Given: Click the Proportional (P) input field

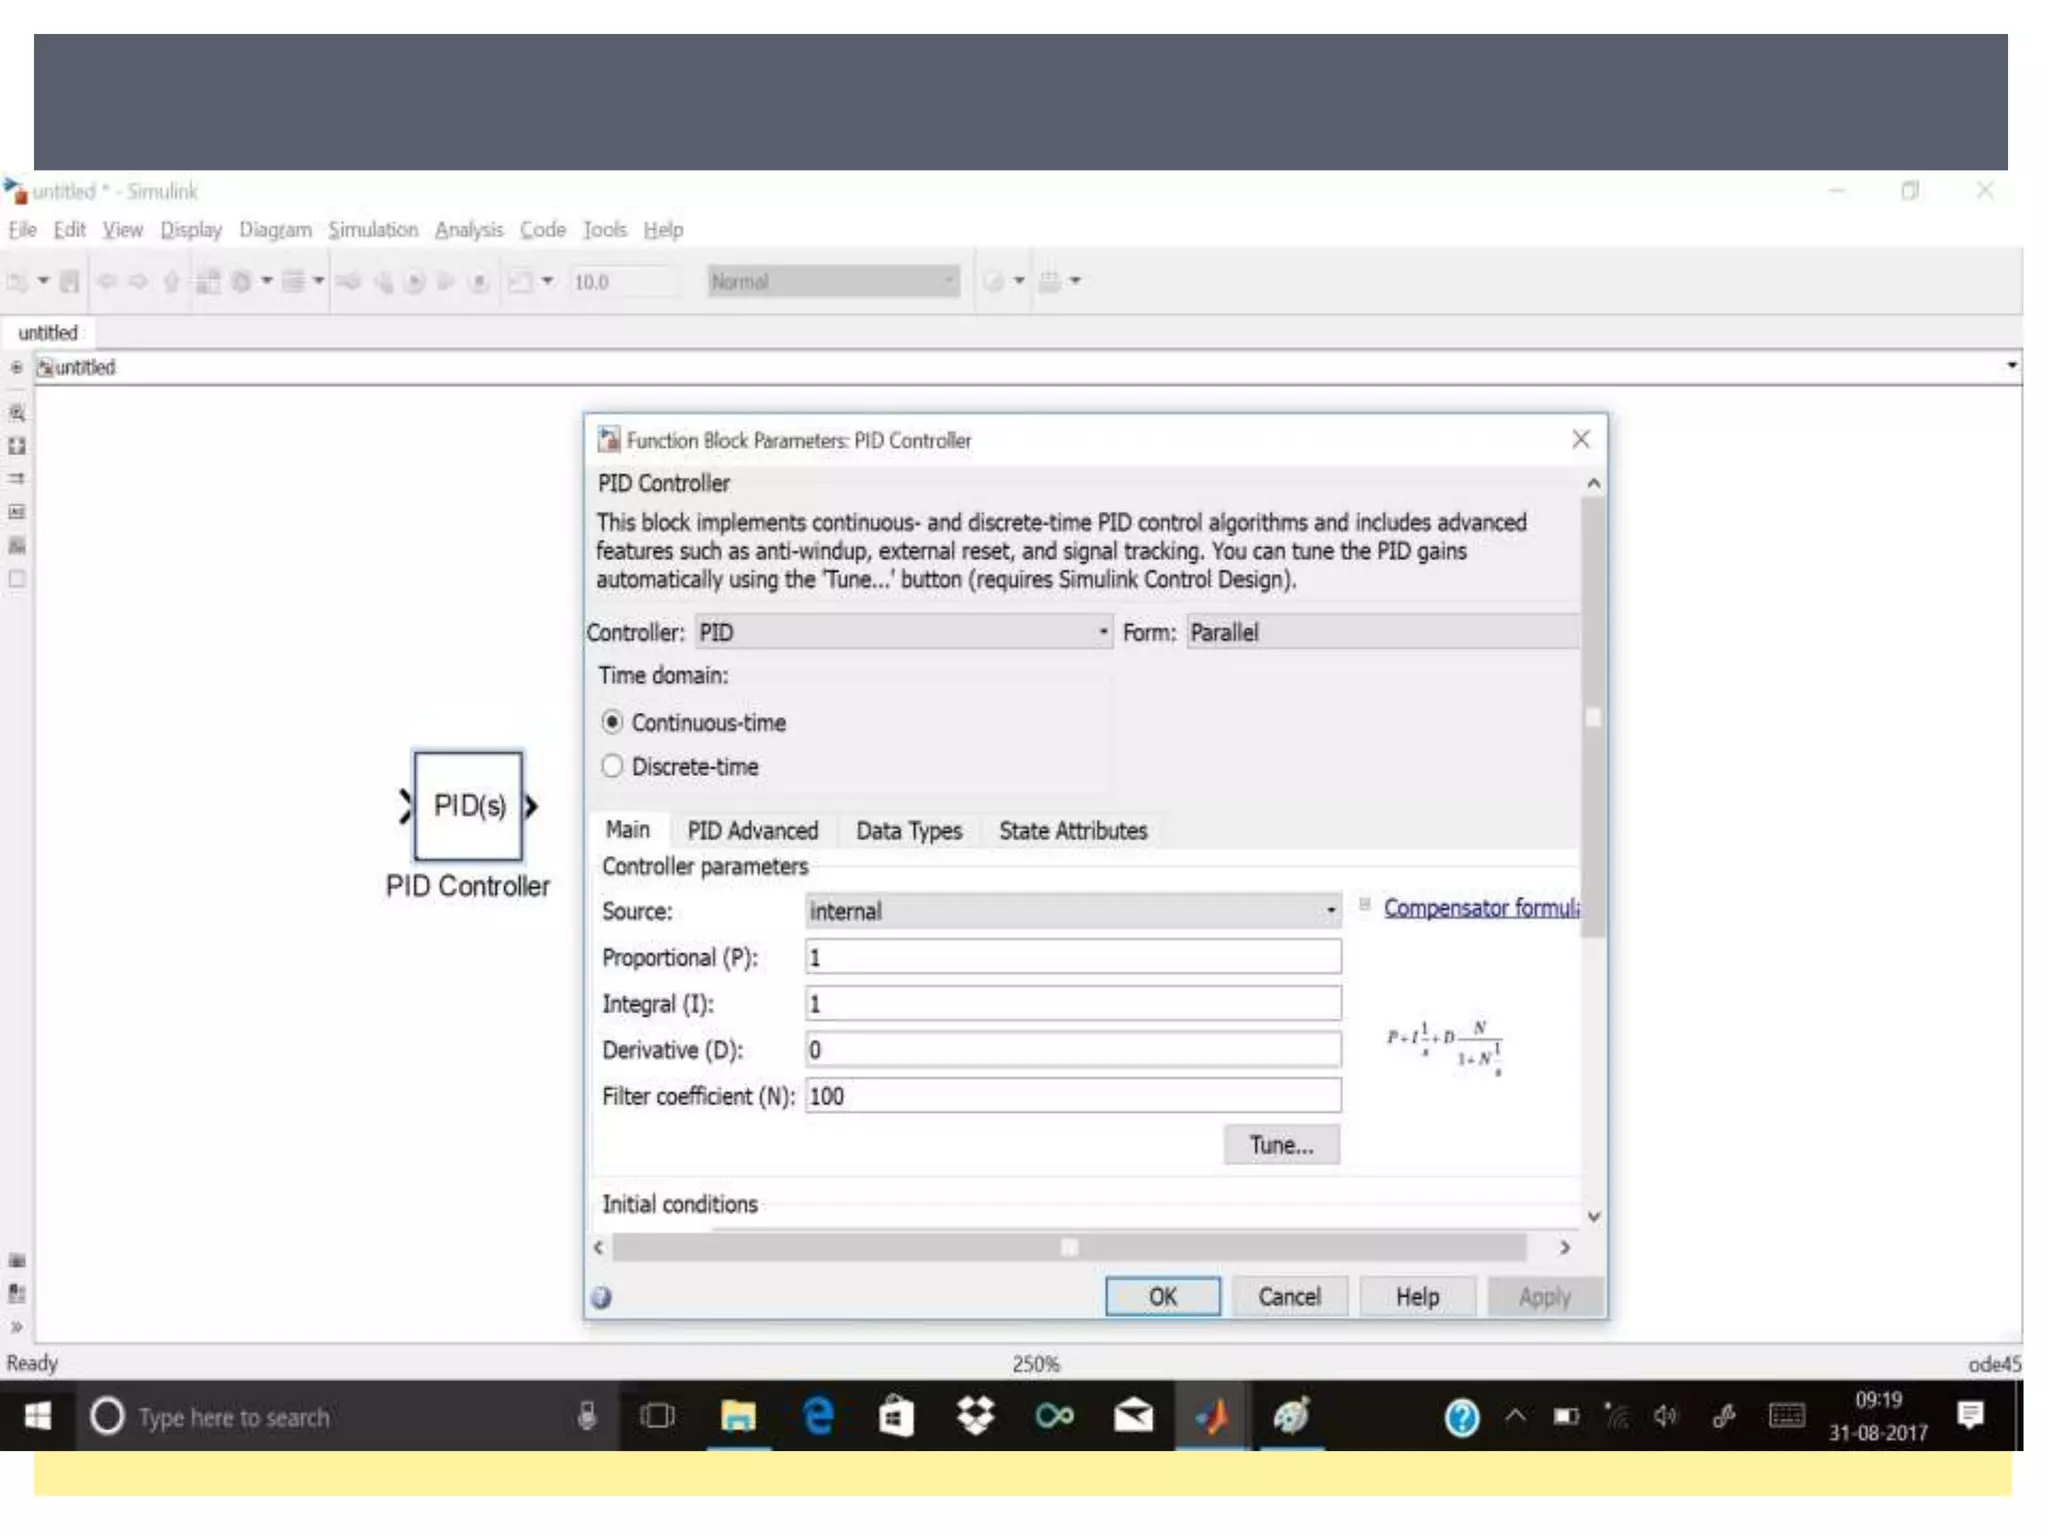Looking at the screenshot, I should click(x=1073, y=957).
